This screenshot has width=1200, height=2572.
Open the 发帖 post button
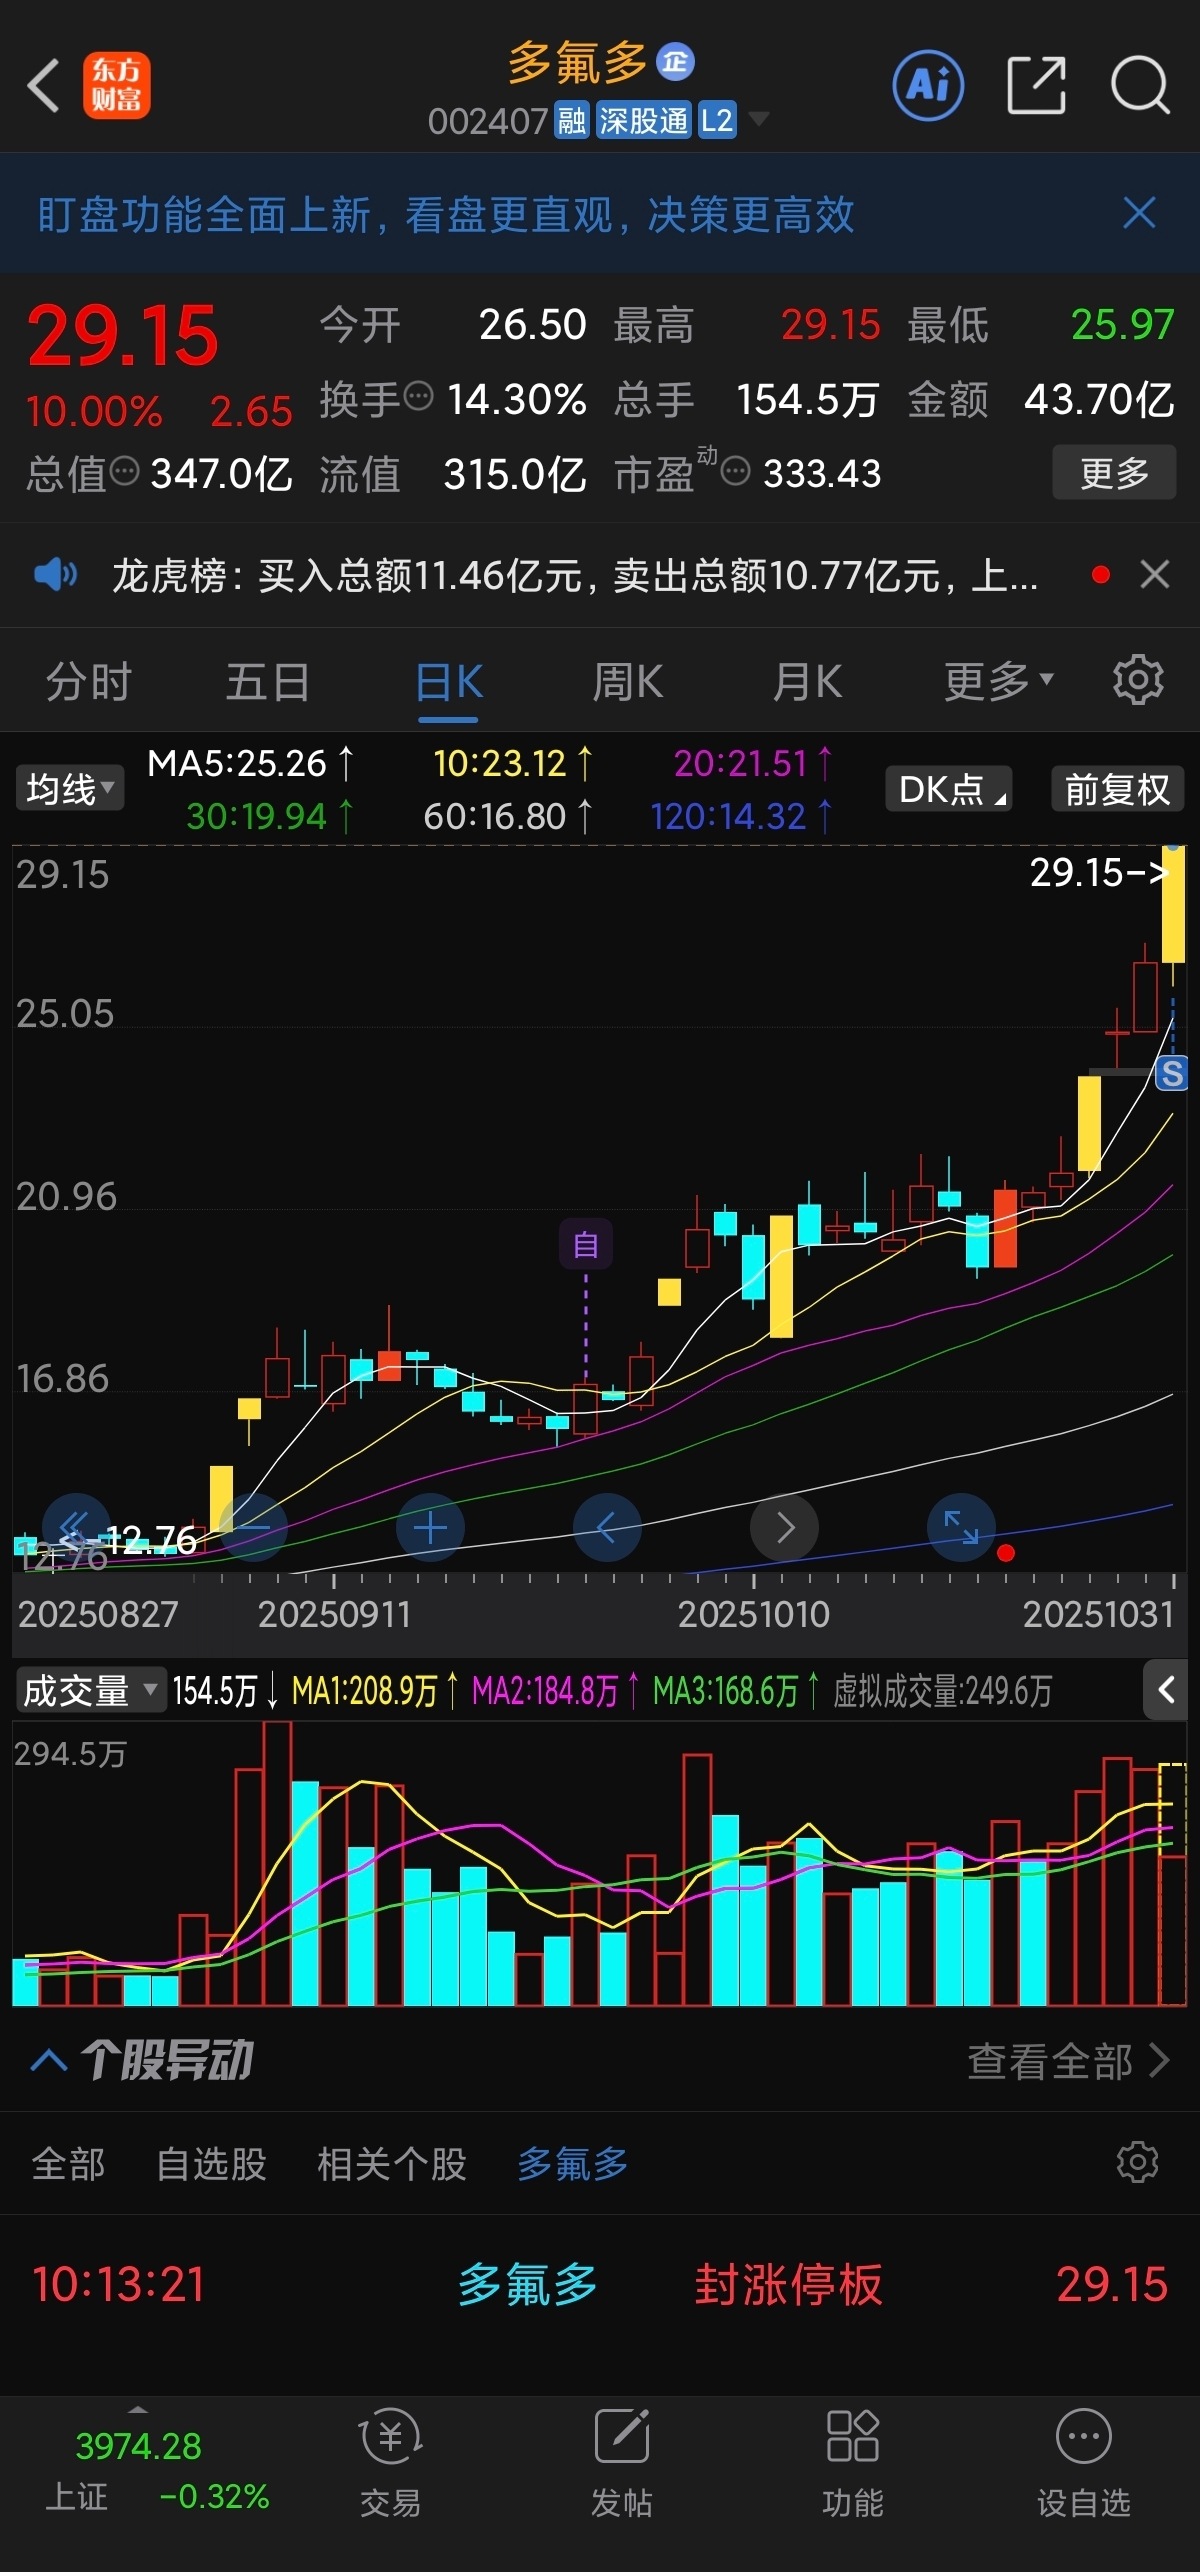point(622,2463)
